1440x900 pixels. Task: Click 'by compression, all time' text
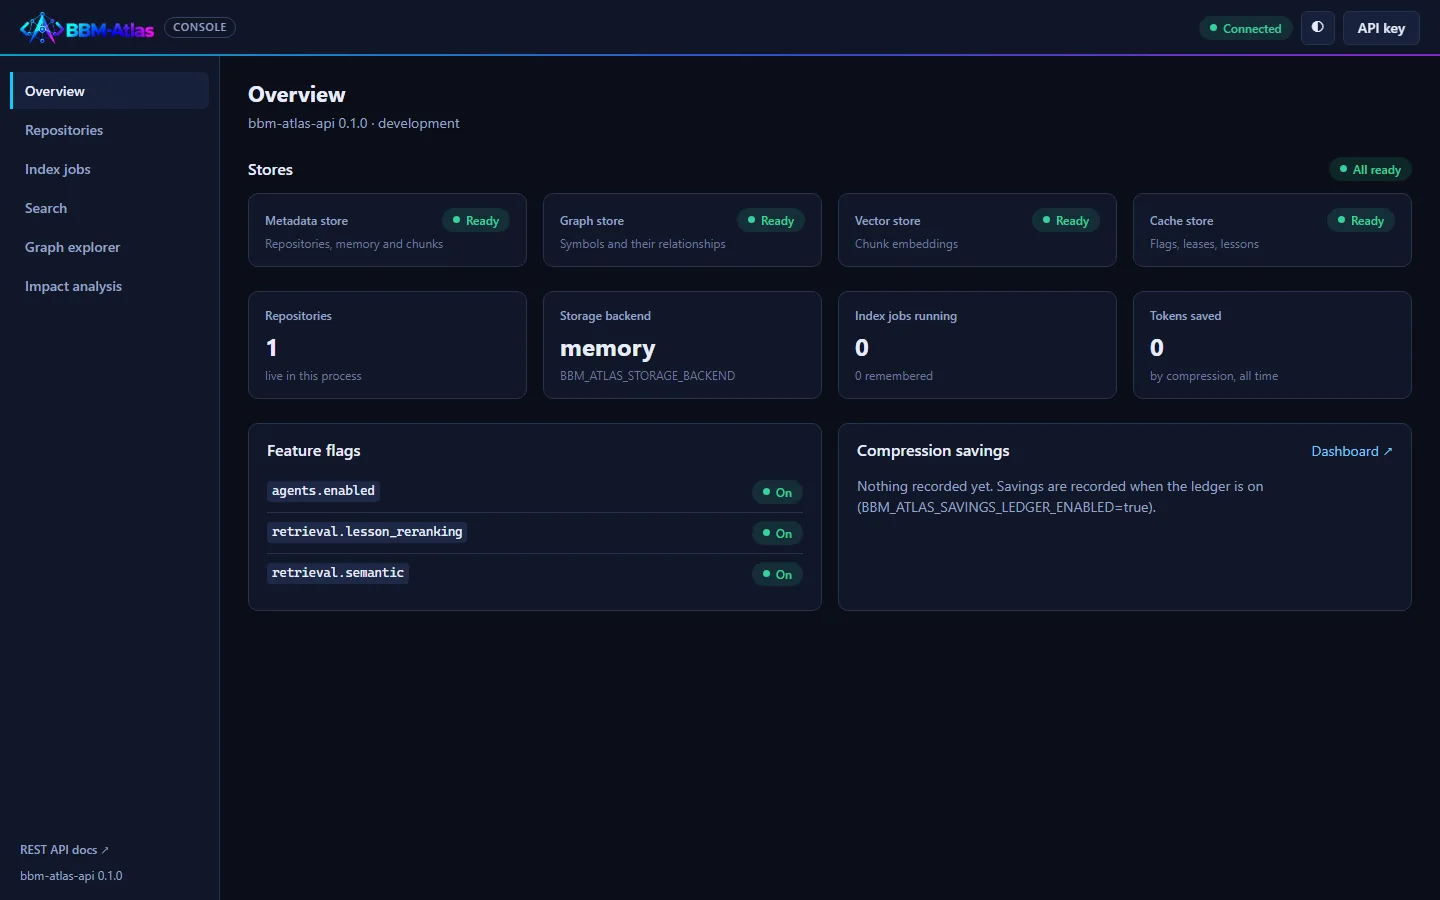click(1214, 376)
